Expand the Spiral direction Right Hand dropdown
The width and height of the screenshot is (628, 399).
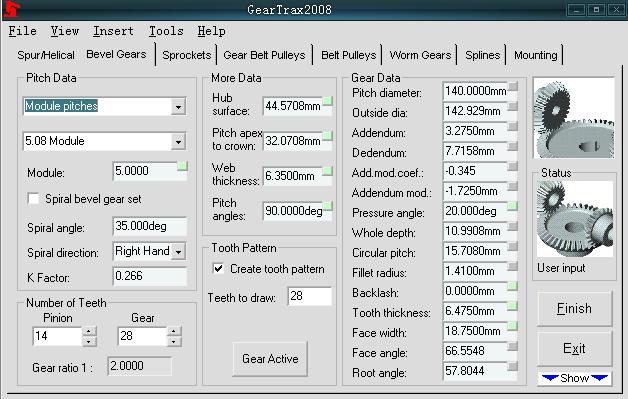tap(179, 252)
